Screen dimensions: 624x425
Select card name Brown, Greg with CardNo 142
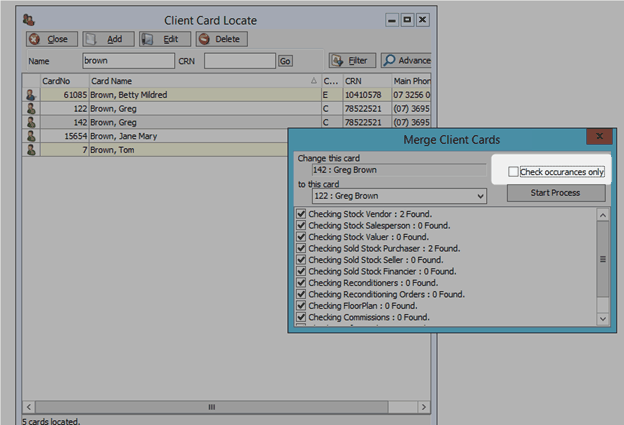pyautogui.click(x=205, y=122)
